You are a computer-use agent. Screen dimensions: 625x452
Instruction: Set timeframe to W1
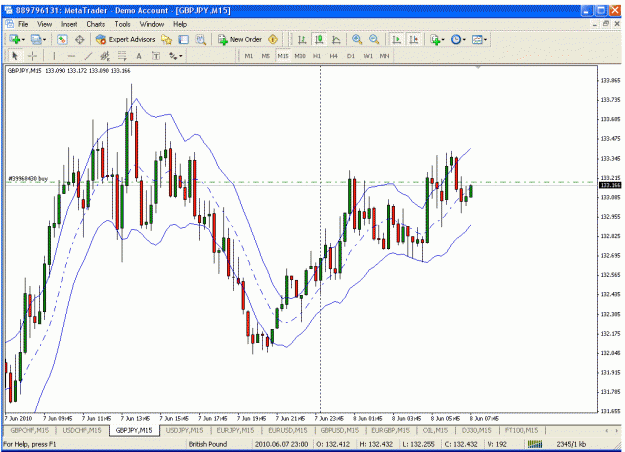[368, 56]
